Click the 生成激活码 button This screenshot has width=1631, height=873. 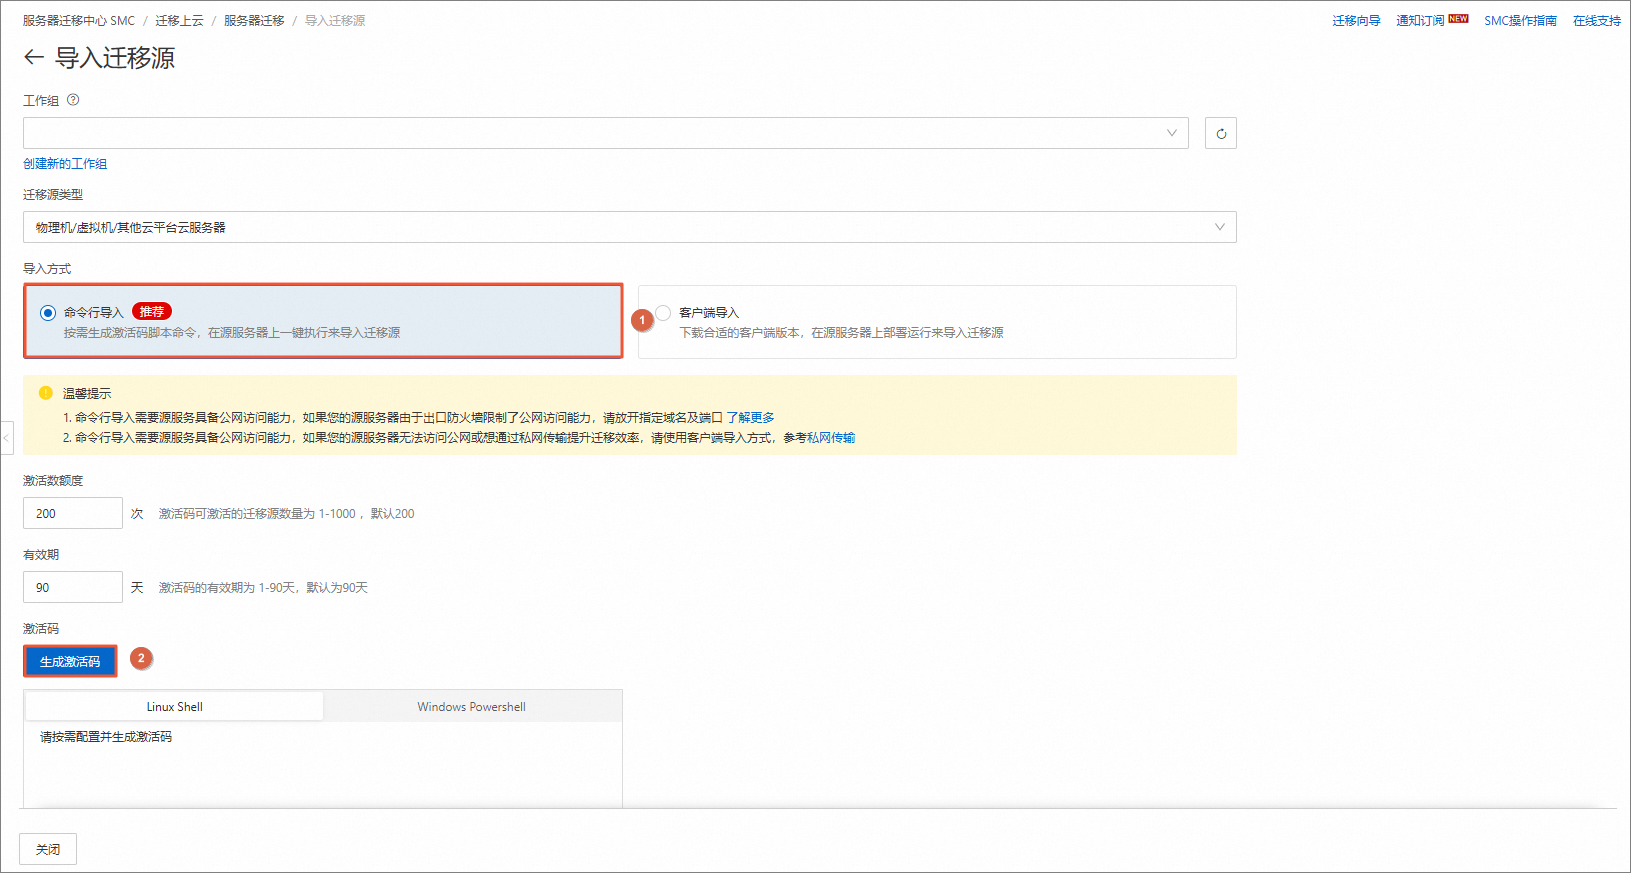click(x=70, y=661)
